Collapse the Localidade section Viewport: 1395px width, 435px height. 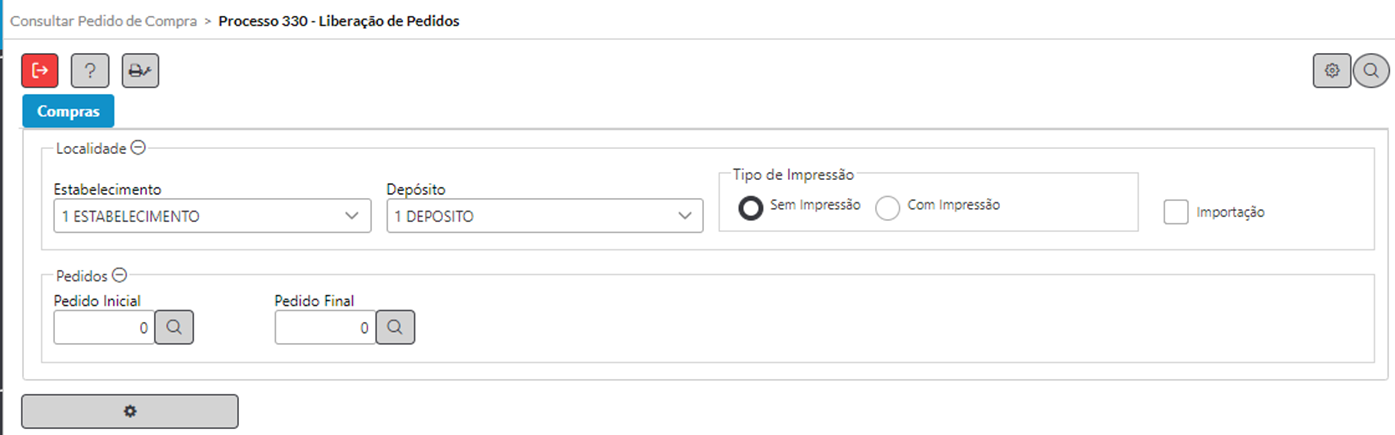(x=138, y=148)
